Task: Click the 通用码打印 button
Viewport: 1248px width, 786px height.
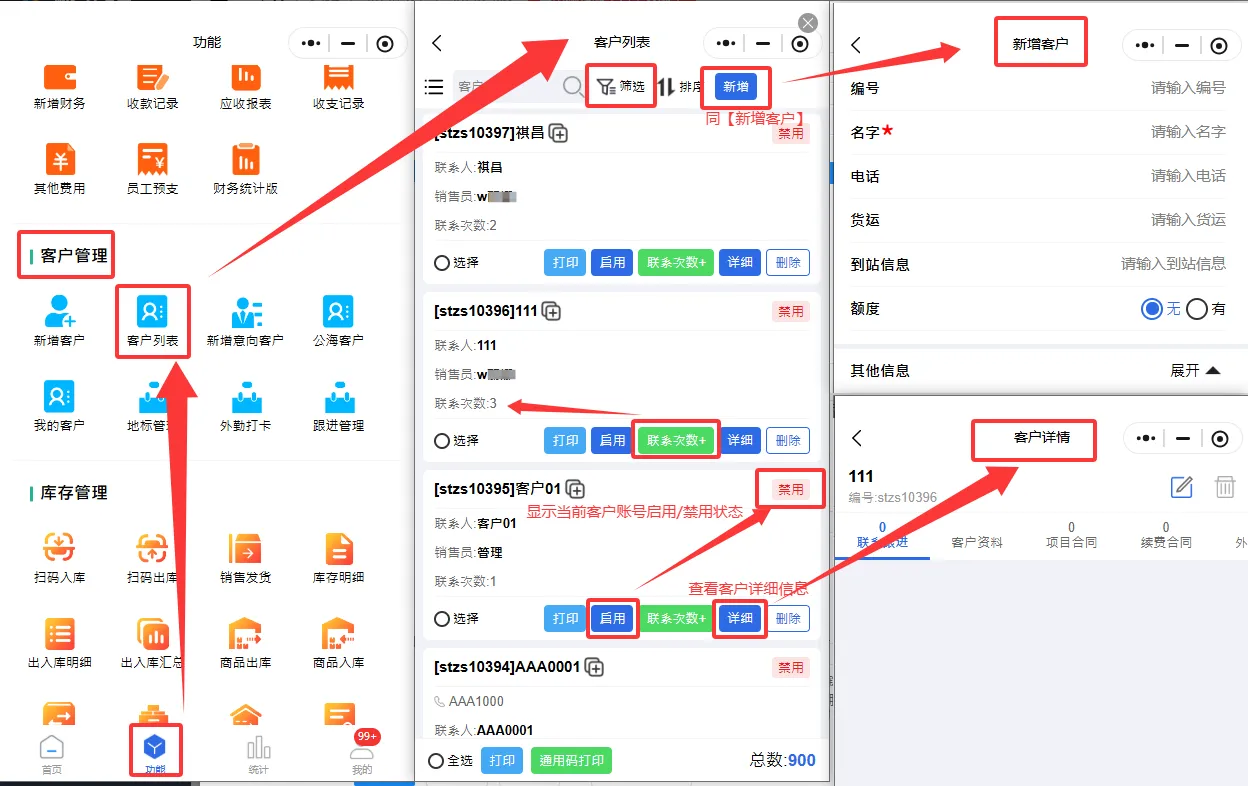Action: coord(571,760)
